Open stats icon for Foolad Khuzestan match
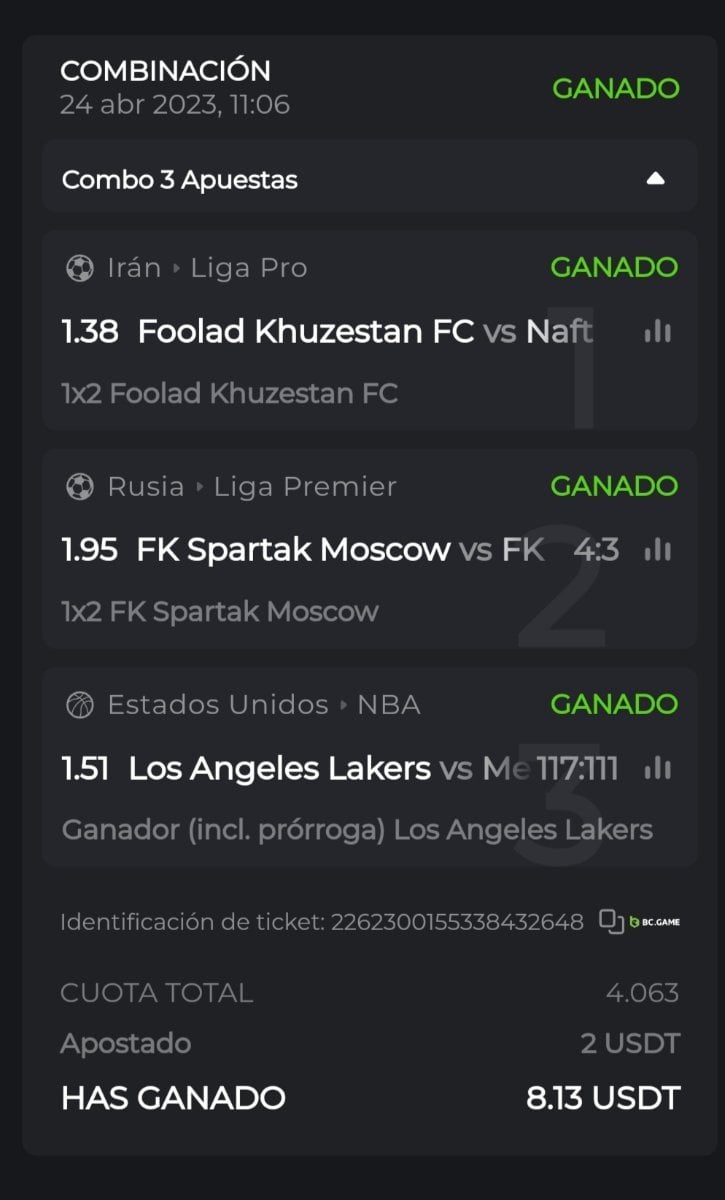The height and width of the screenshot is (1200, 725). pos(657,332)
